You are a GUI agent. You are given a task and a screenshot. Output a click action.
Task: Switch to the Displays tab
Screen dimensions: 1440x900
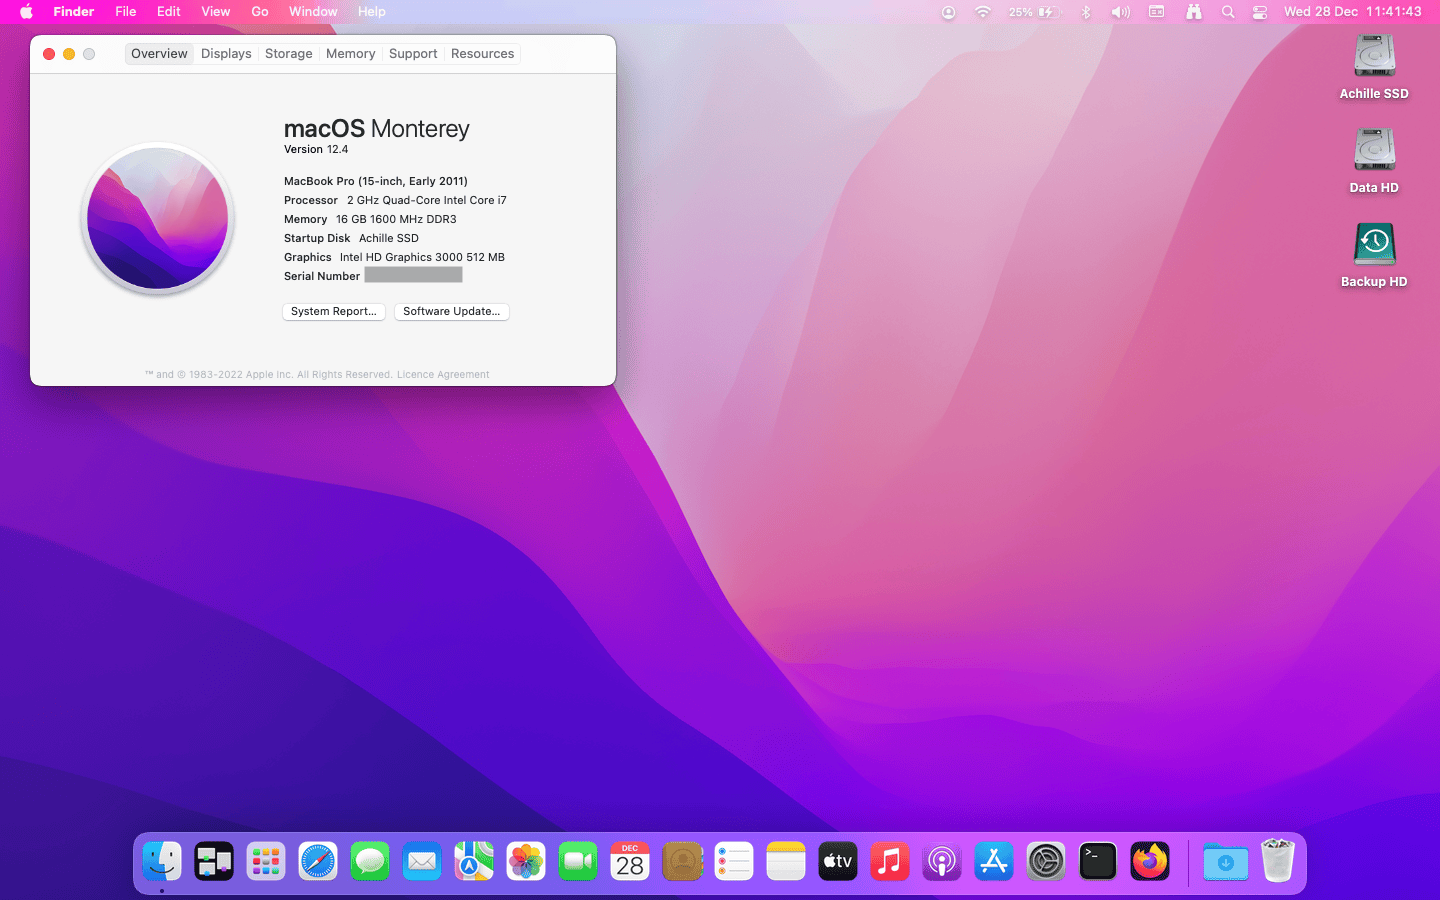click(x=225, y=53)
